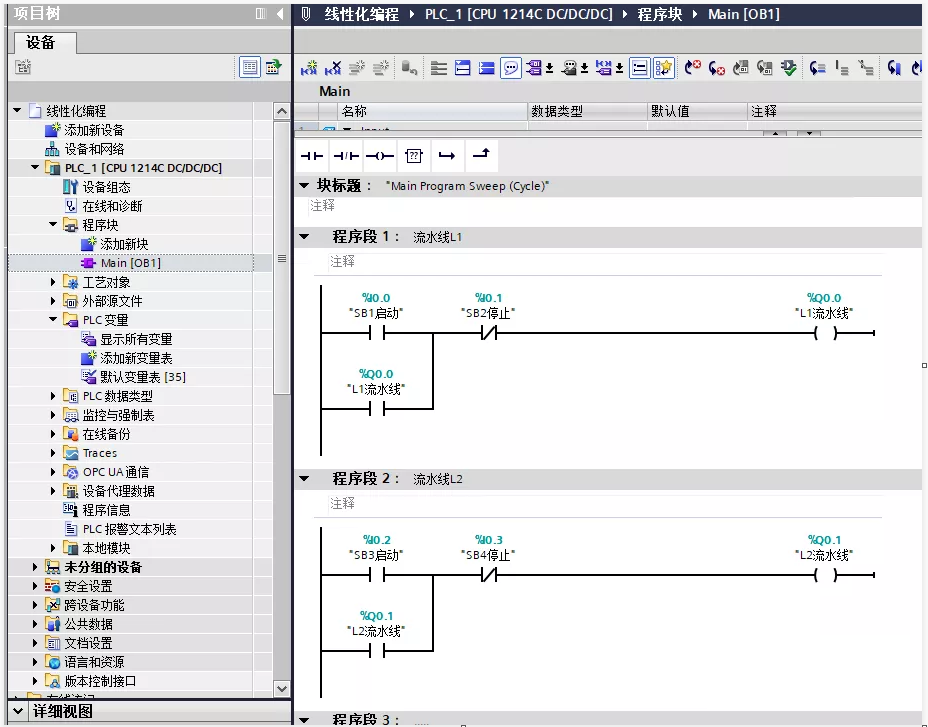This screenshot has height=727, width=928.
Task: Toggle network comments display in toolbar
Action: click(511, 68)
